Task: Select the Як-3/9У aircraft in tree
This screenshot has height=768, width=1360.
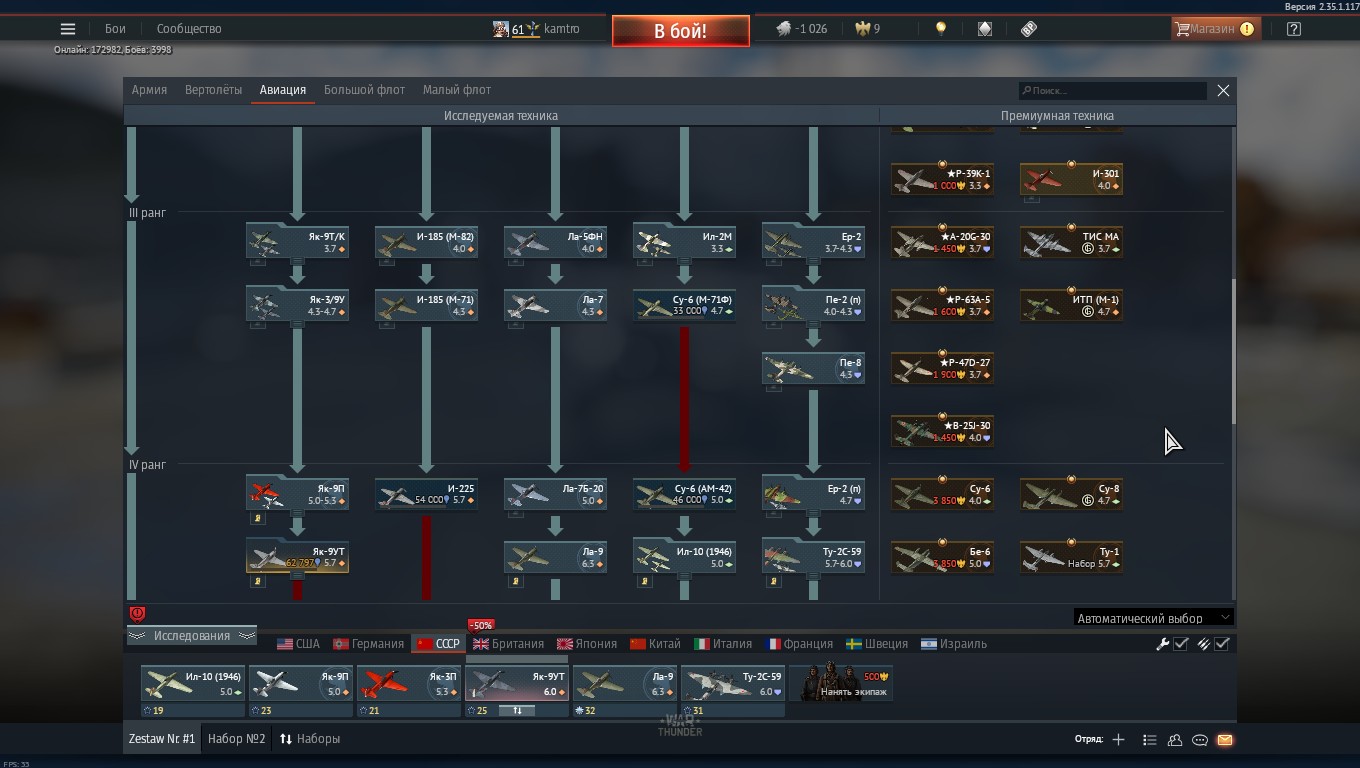Action: coord(297,305)
